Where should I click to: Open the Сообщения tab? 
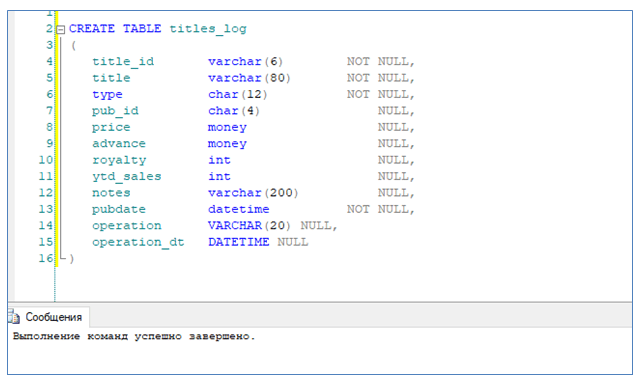48,317
